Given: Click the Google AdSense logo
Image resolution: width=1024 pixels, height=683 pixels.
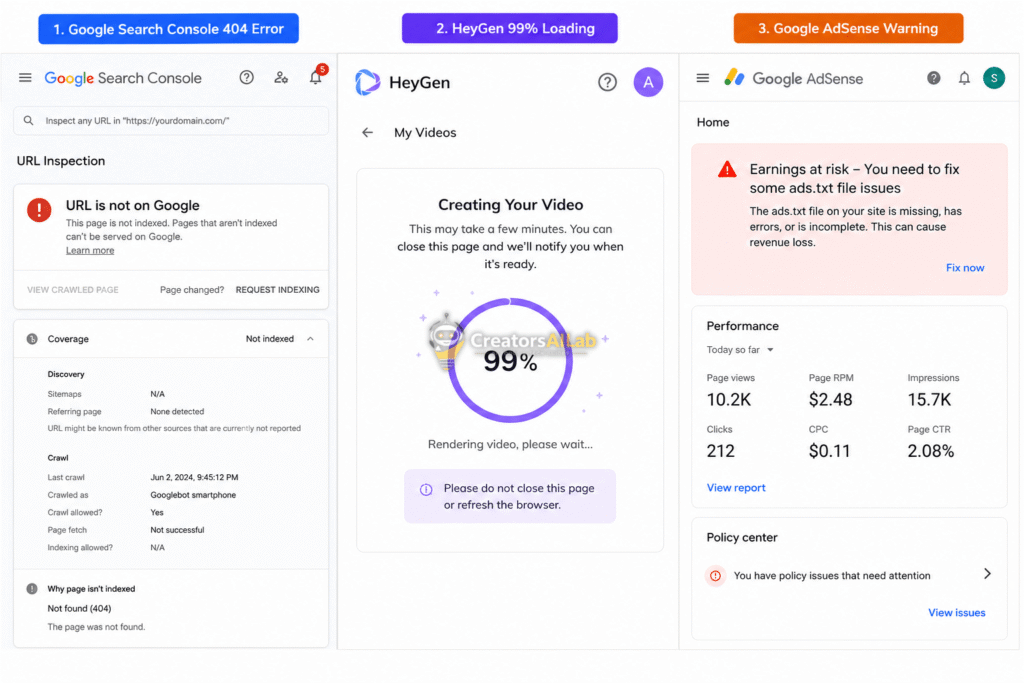Looking at the screenshot, I should click(x=793, y=78).
